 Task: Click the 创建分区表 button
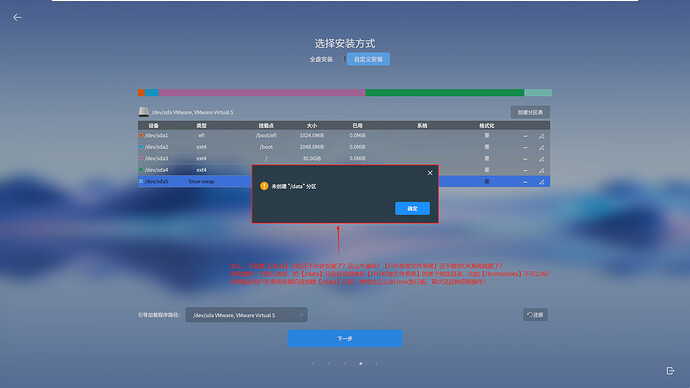pyautogui.click(x=530, y=112)
